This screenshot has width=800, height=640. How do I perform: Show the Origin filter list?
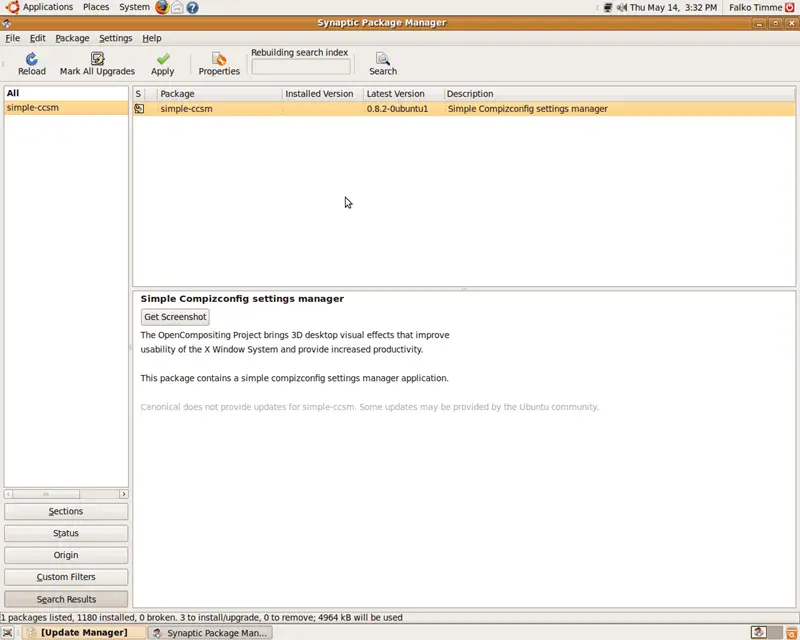point(66,555)
